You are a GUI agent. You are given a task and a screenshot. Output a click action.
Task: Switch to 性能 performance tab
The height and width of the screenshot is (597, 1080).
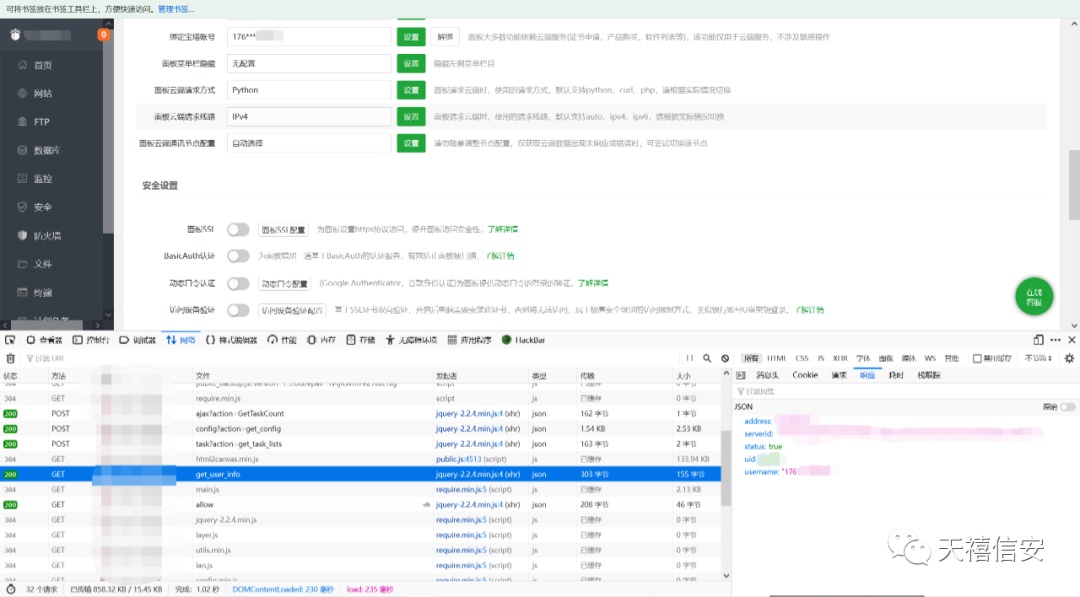pyautogui.click(x=282, y=340)
